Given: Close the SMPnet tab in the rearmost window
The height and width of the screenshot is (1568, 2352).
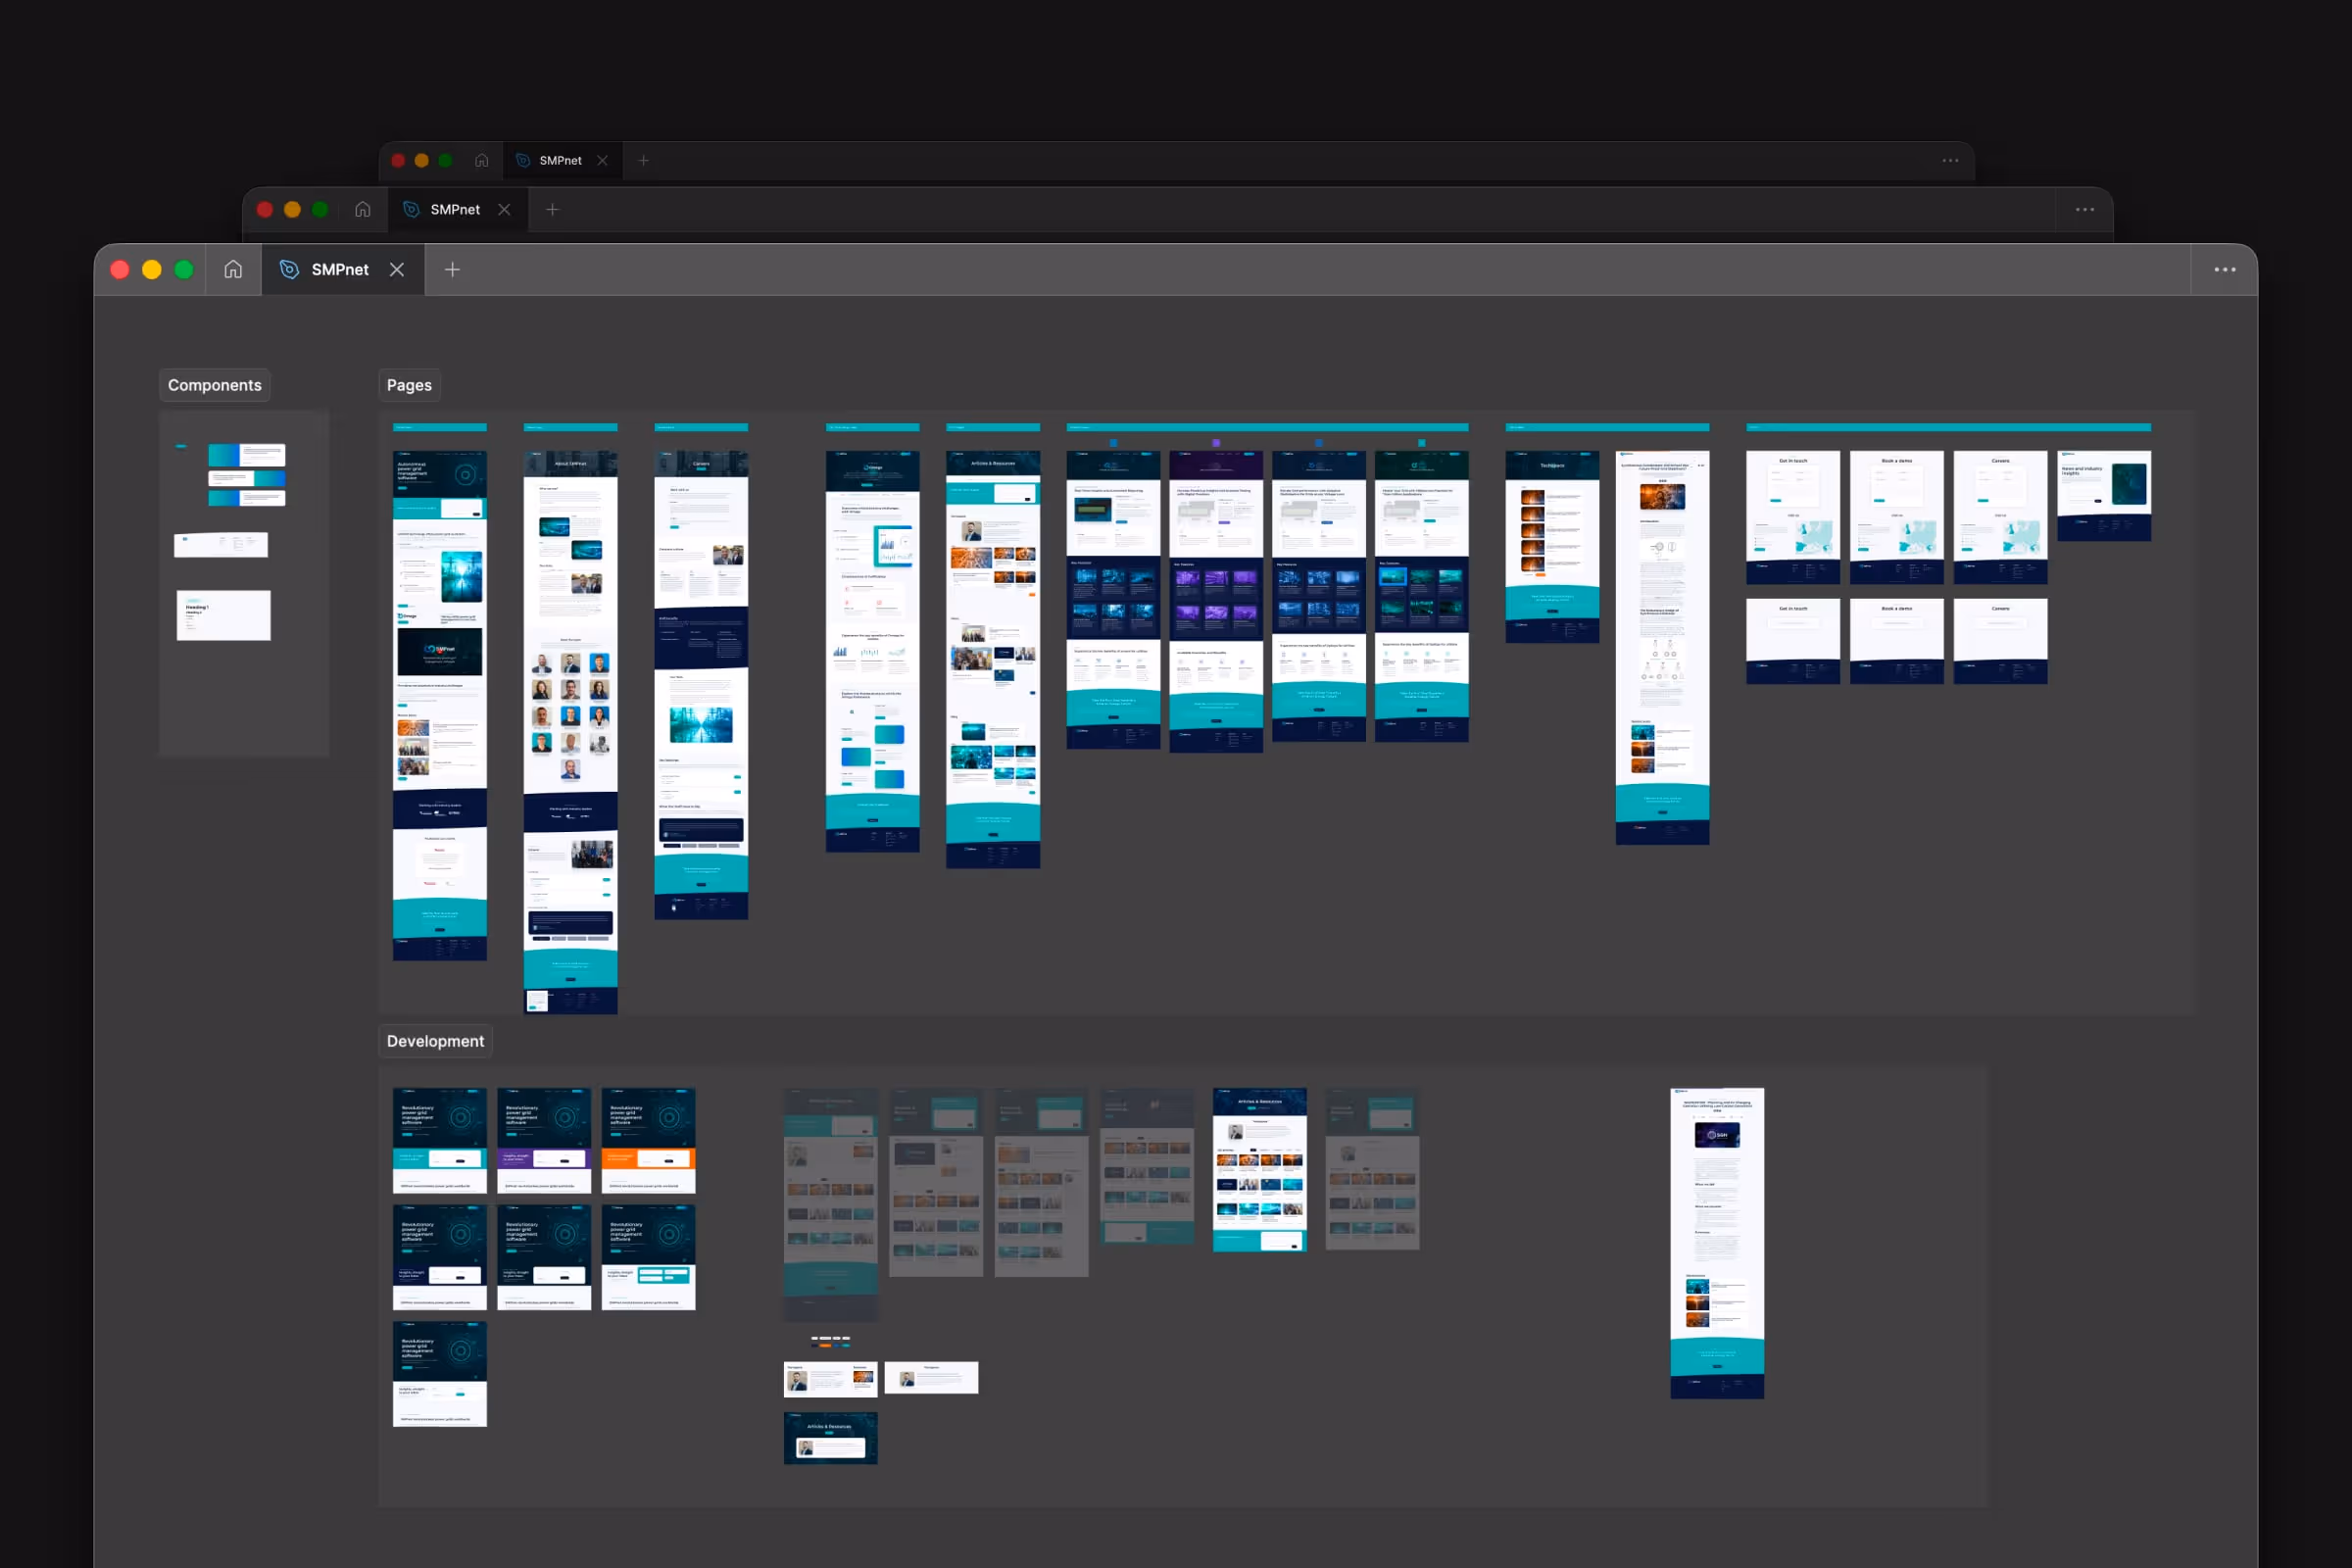Looking at the screenshot, I should 602,161.
